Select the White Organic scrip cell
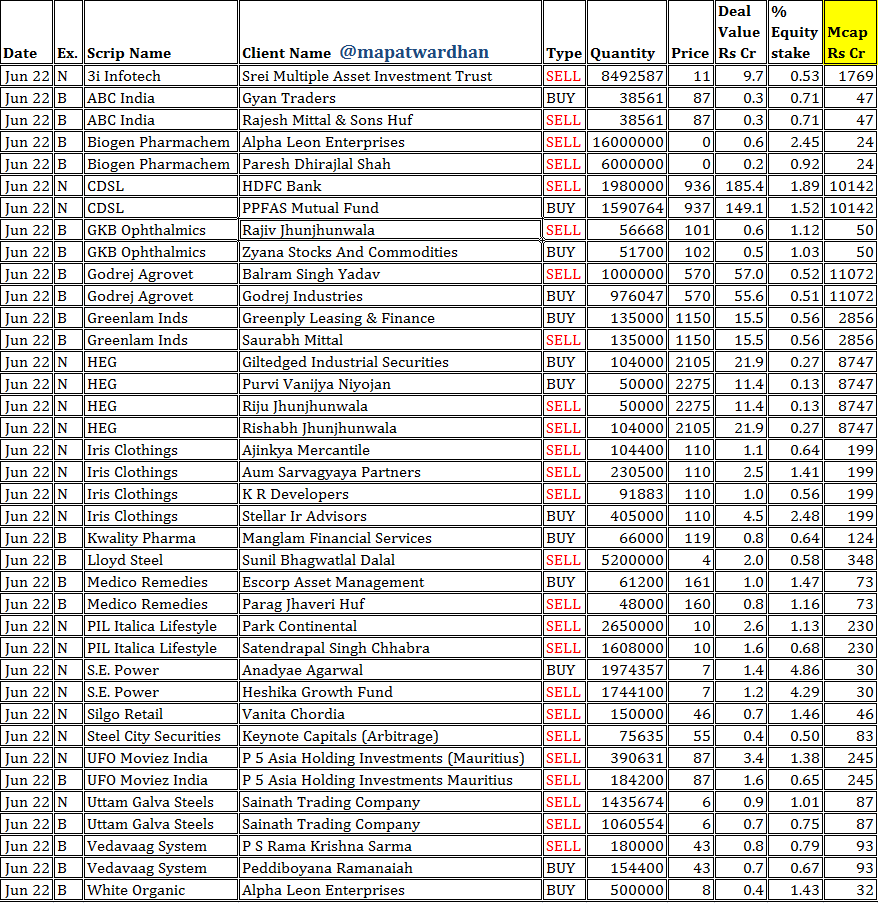The height and width of the screenshot is (903, 878). coord(161,890)
